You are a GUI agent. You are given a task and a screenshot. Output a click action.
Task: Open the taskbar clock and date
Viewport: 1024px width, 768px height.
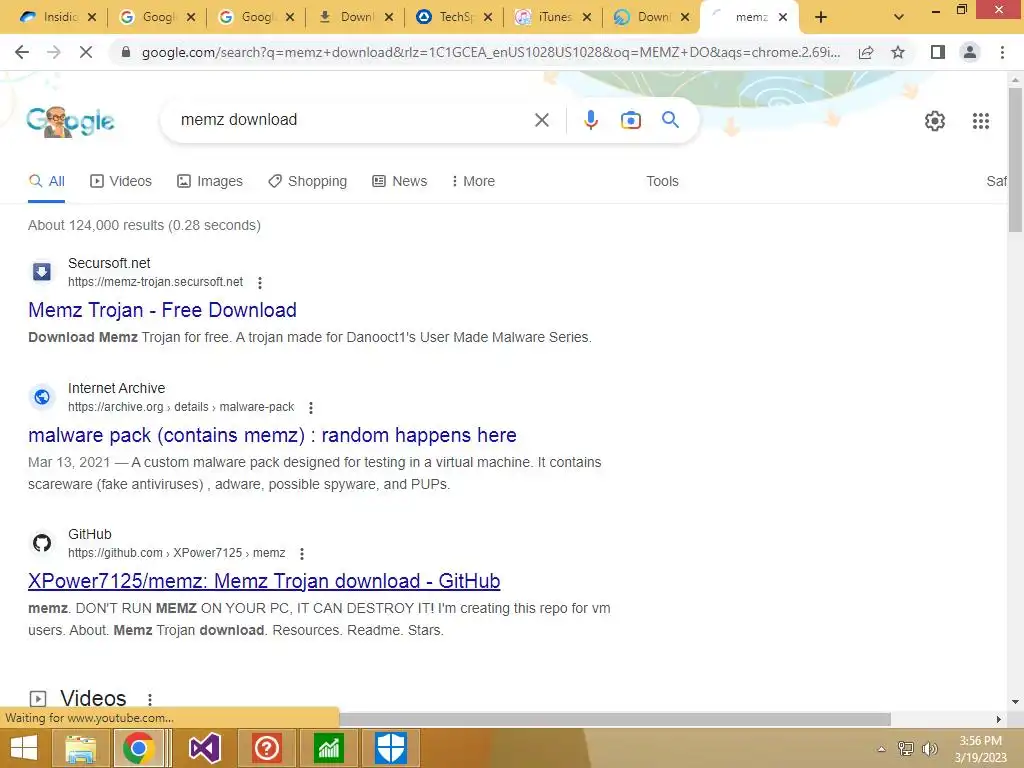pos(980,749)
